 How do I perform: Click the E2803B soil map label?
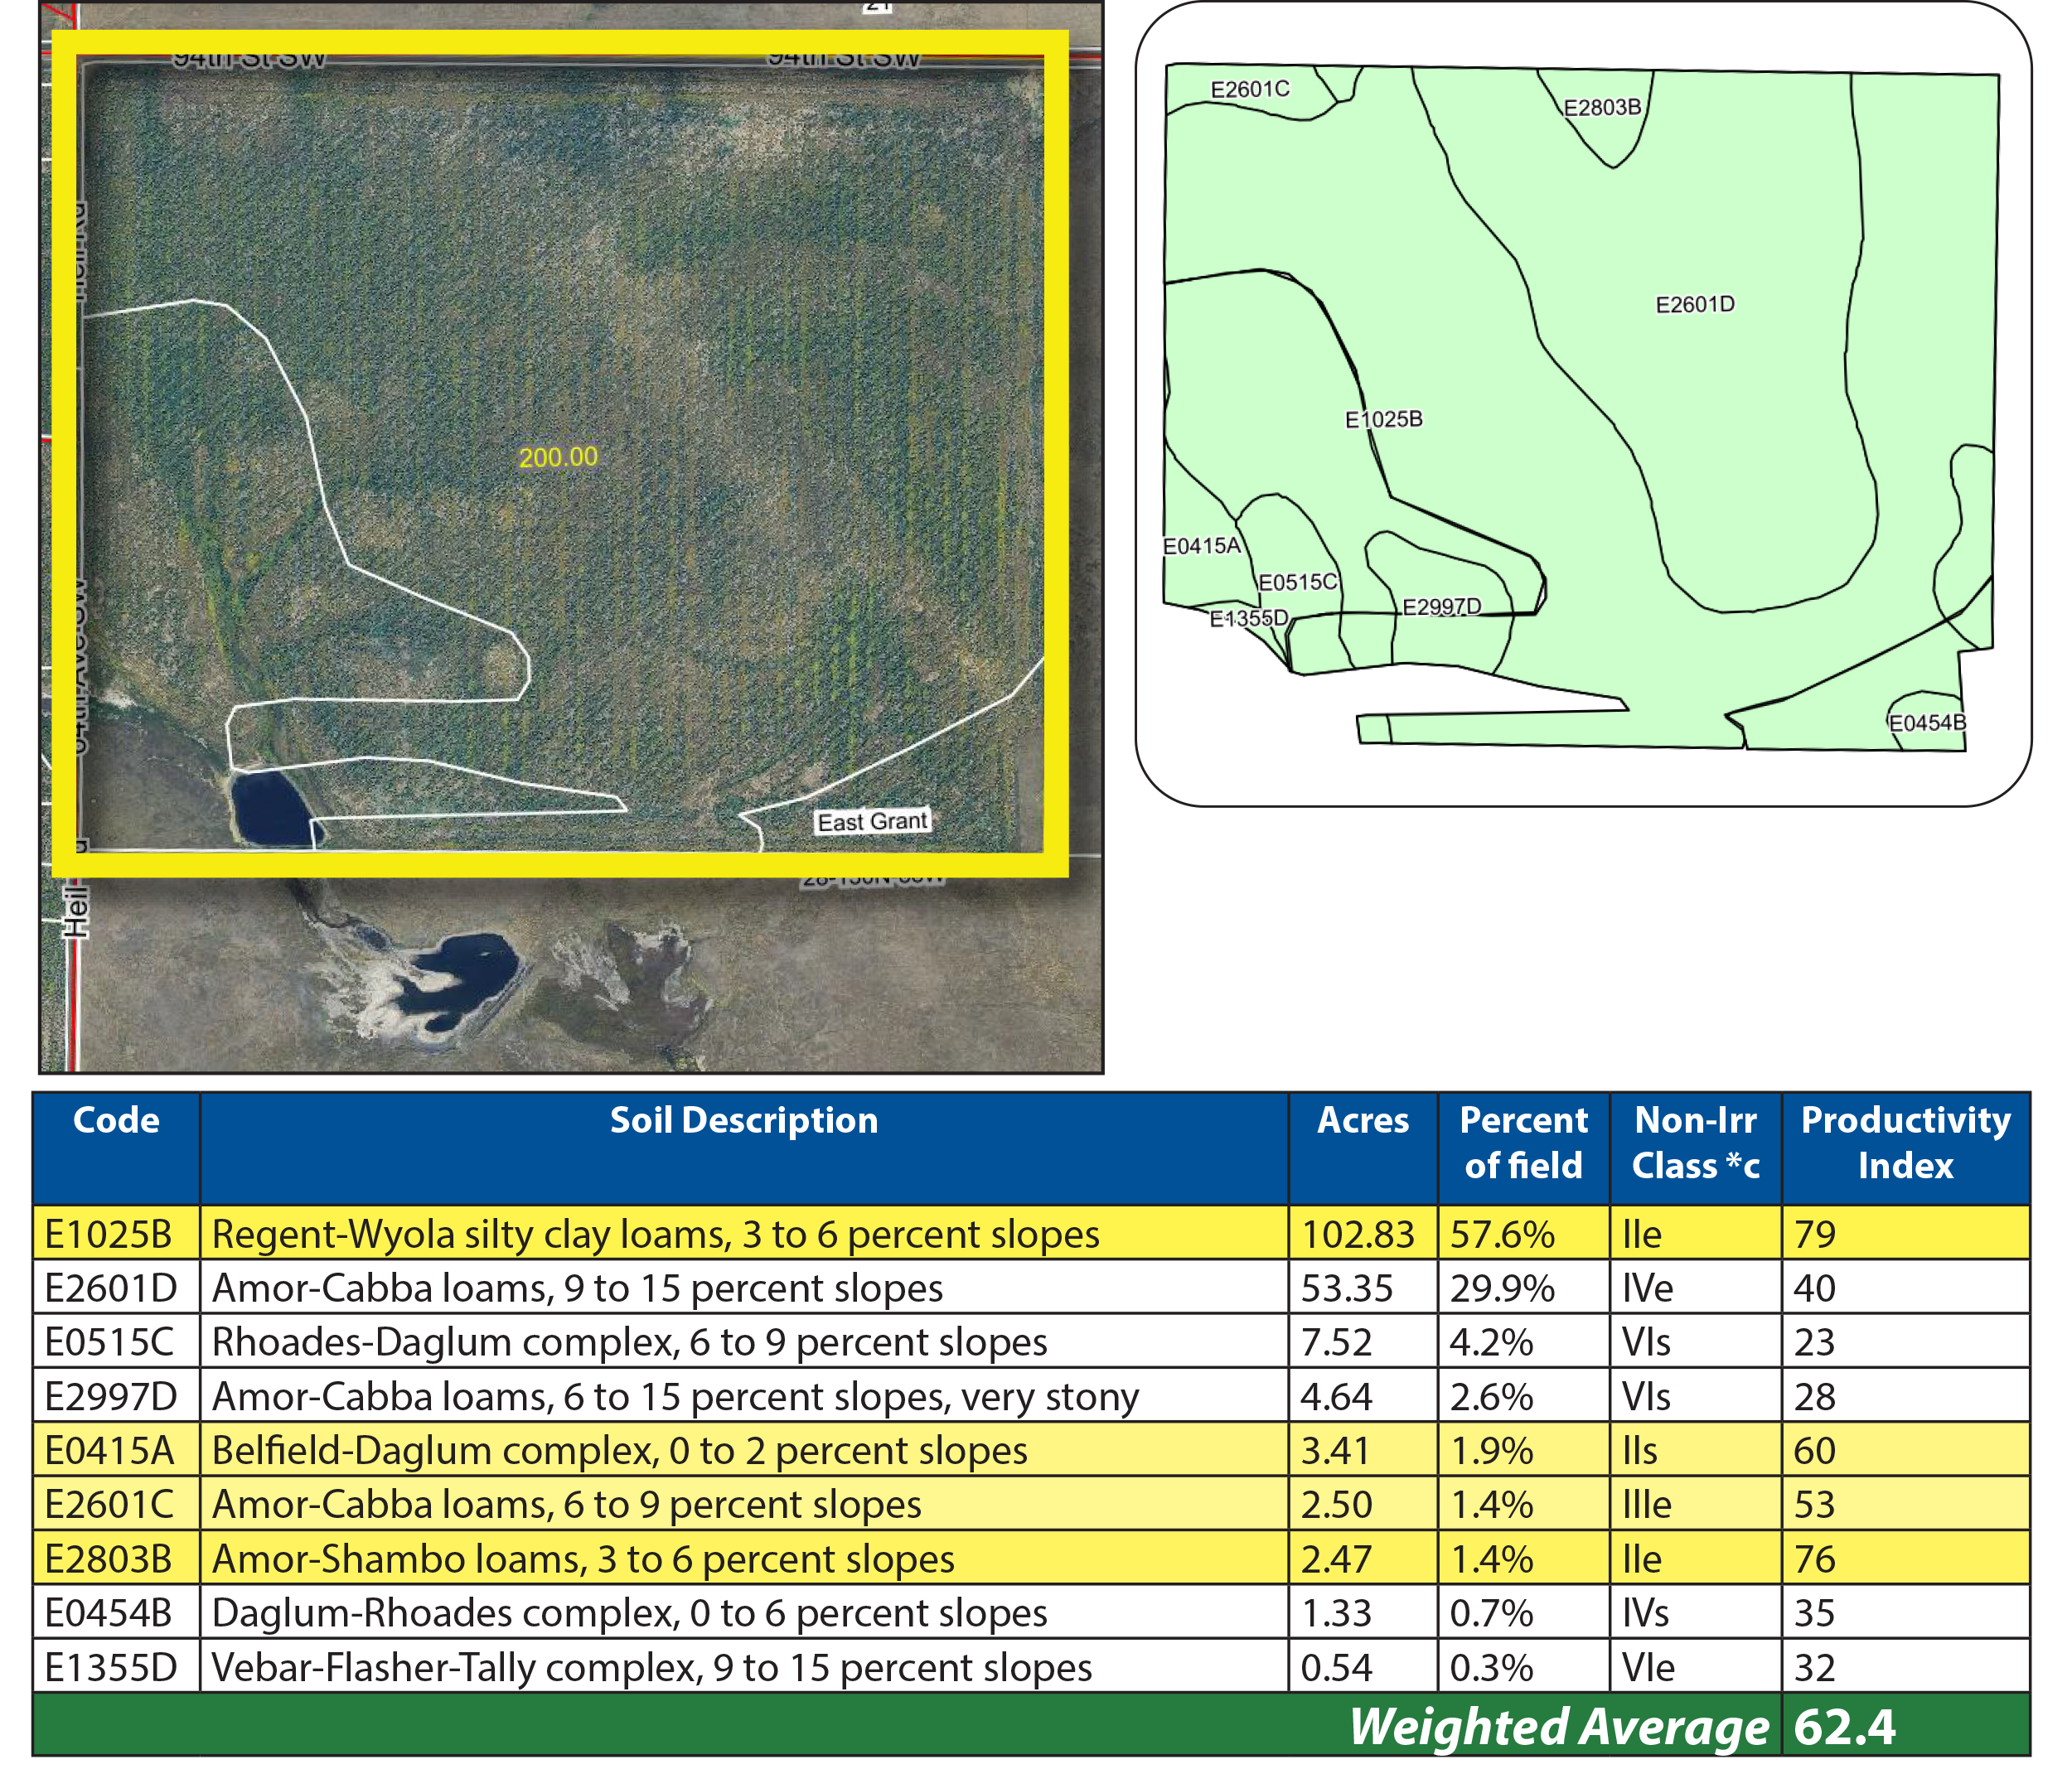tap(1601, 107)
